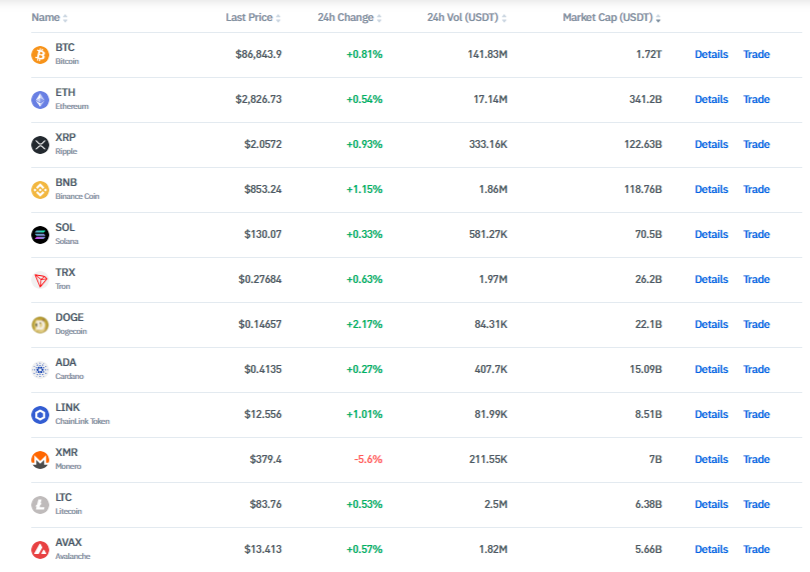
Task: Sort the table by Name
Action: (x=50, y=18)
